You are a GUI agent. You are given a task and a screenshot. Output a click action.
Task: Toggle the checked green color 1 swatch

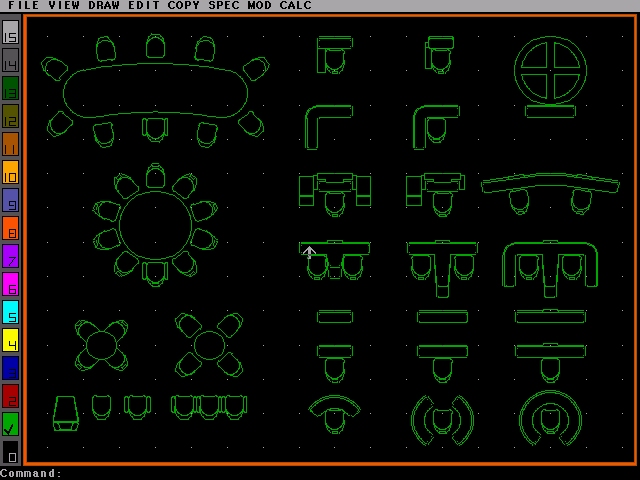click(x=10, y=424)
